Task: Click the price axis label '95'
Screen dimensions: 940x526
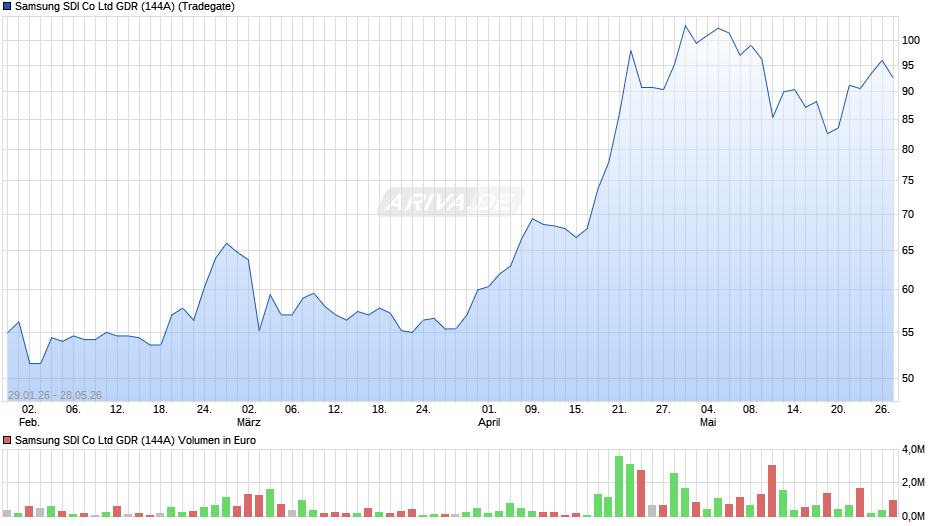Action: (908, 65)
